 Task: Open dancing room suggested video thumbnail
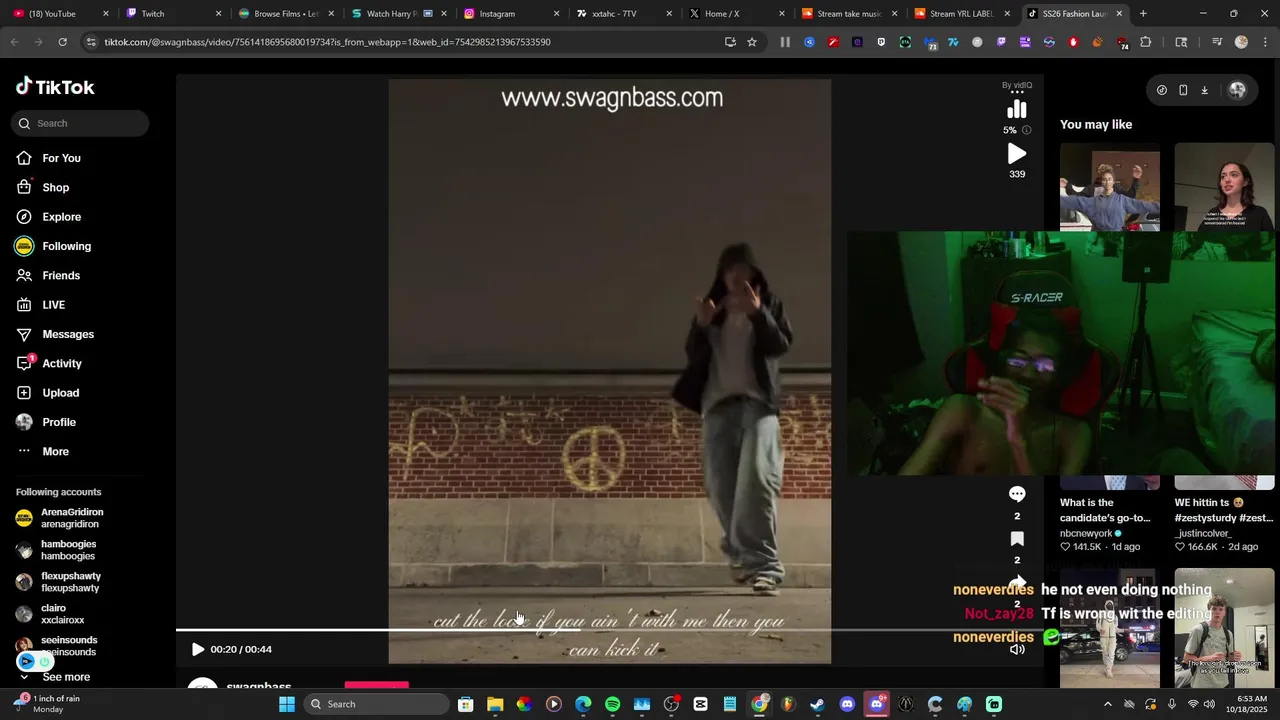(1110, 187)
